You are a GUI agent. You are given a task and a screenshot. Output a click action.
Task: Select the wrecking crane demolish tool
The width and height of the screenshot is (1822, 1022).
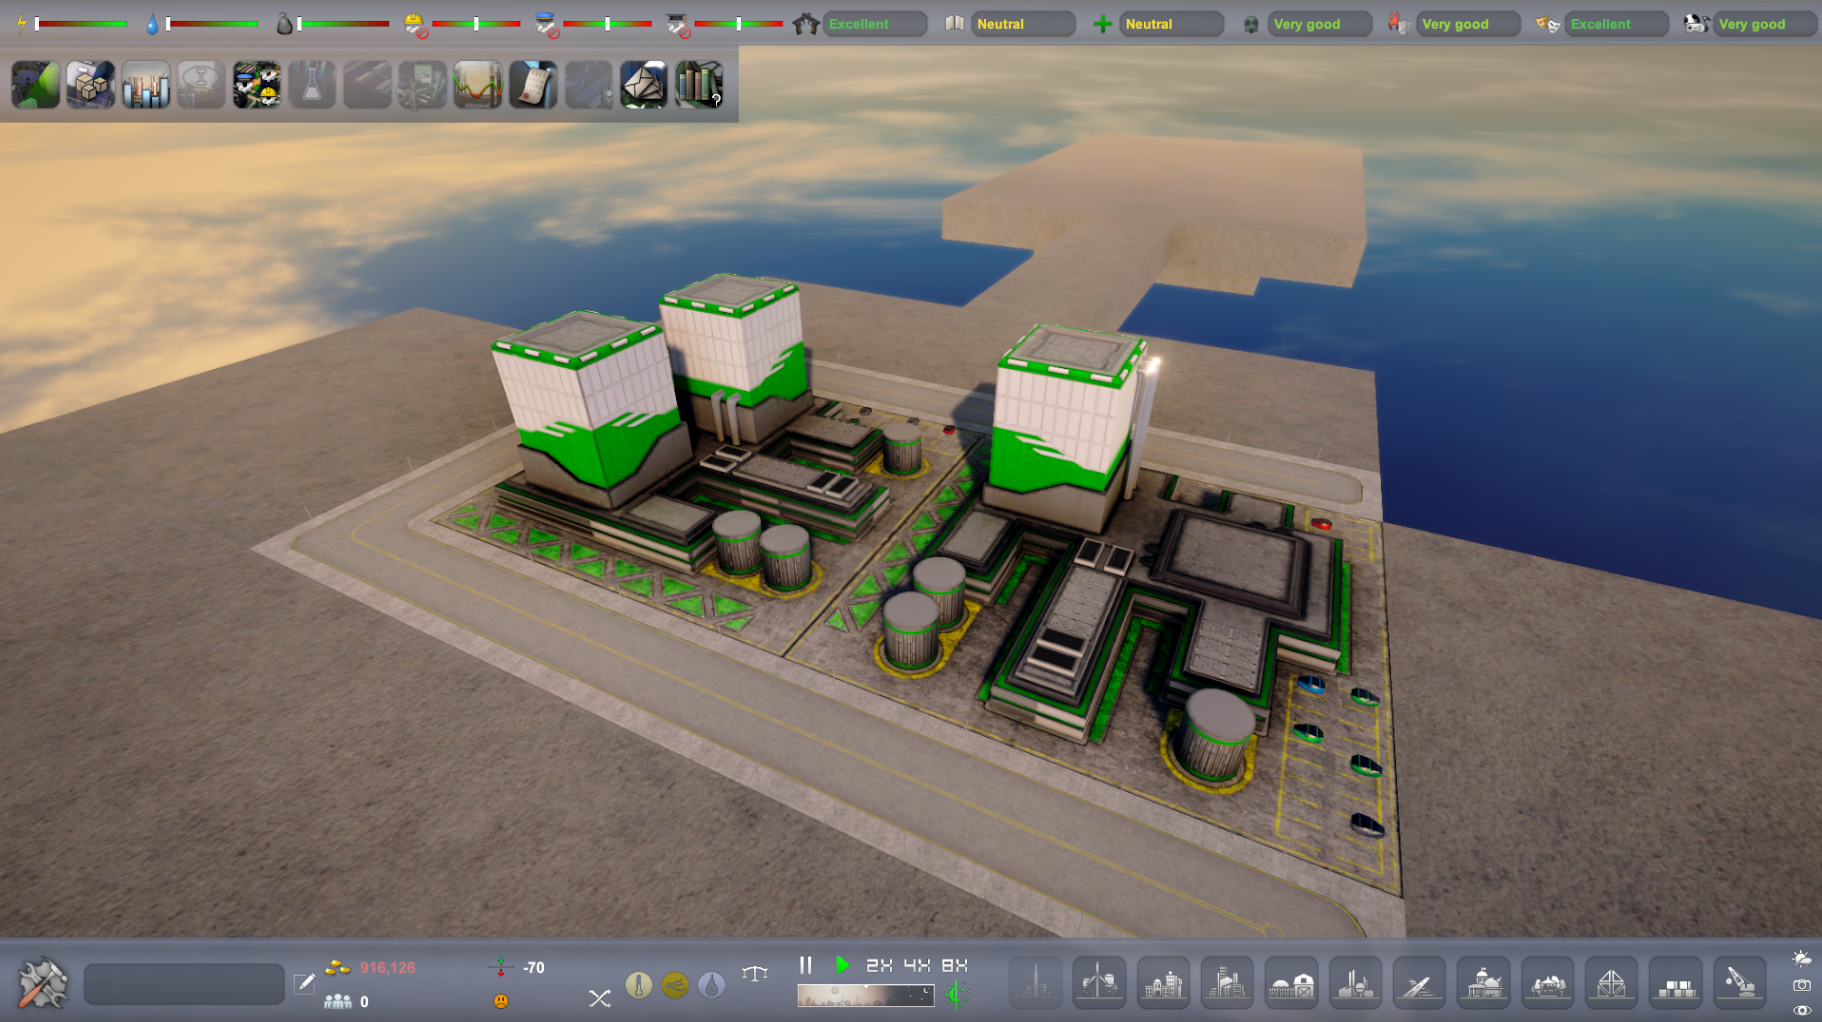[1739, 983]
